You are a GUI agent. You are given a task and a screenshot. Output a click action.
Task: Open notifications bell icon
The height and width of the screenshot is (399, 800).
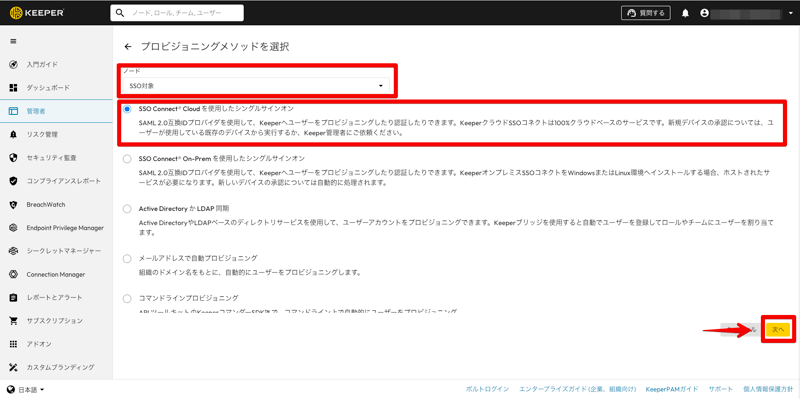[x=686, y=13]
